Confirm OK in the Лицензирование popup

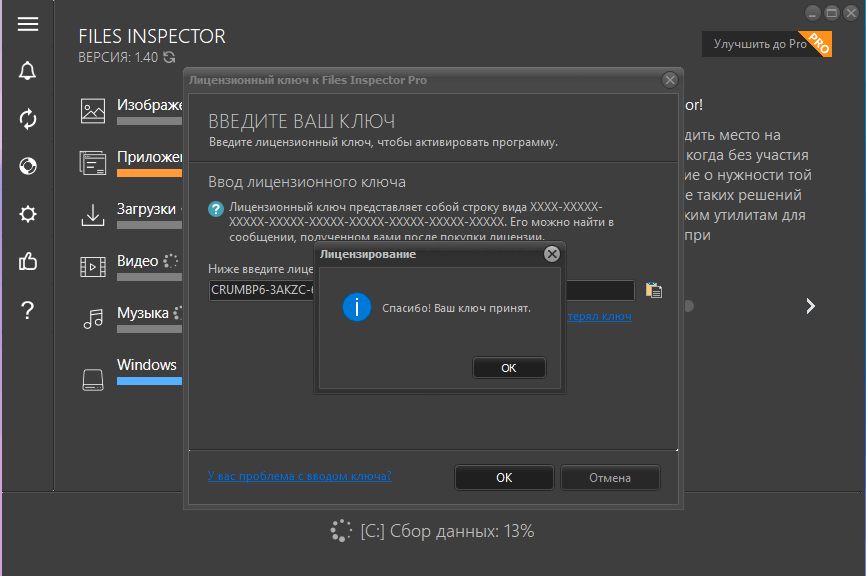(509, 368)
